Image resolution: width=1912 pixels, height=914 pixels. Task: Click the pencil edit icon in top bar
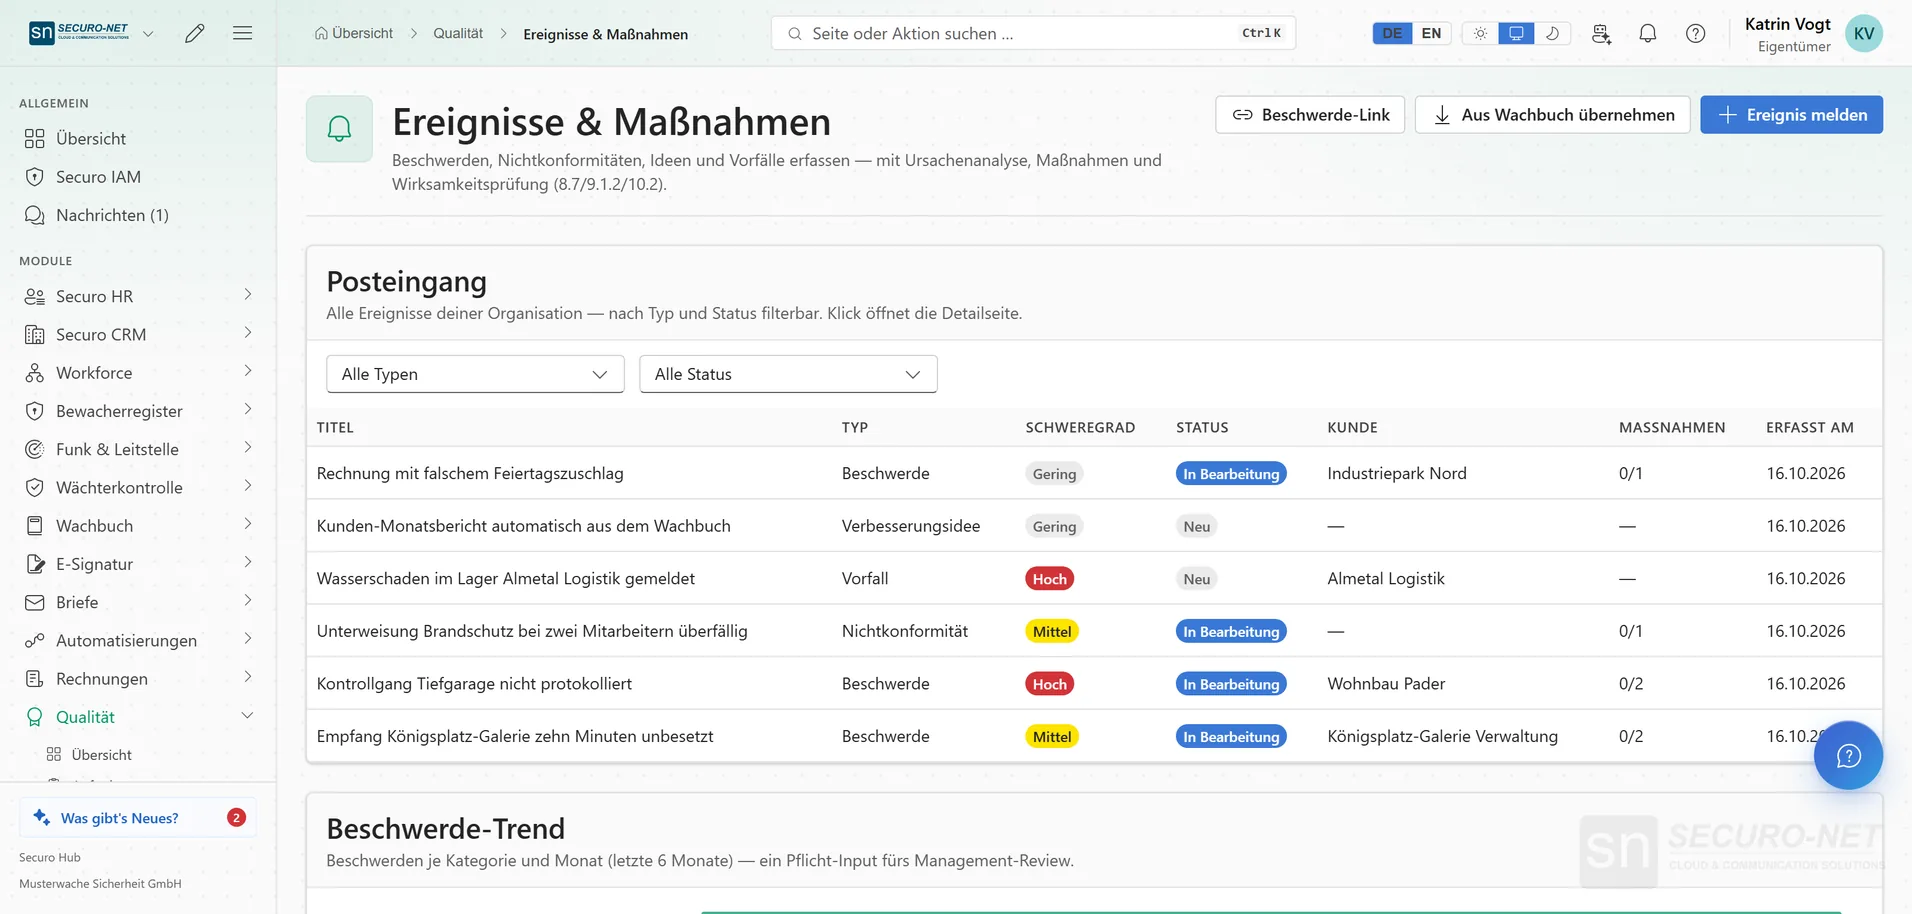[x=195, y=33]
